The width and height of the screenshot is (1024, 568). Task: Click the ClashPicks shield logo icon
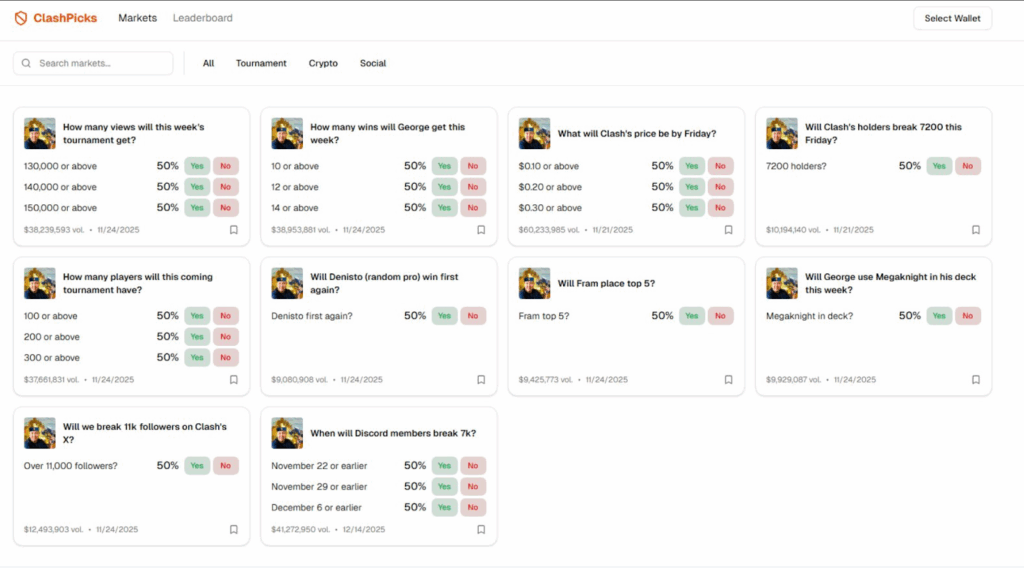pos(21,18)
